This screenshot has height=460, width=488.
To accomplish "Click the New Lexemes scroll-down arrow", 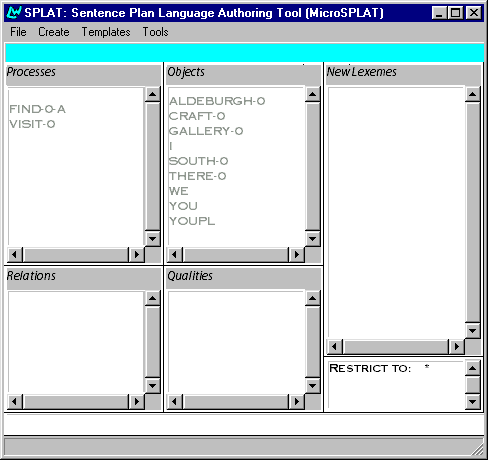I will 472,331.
